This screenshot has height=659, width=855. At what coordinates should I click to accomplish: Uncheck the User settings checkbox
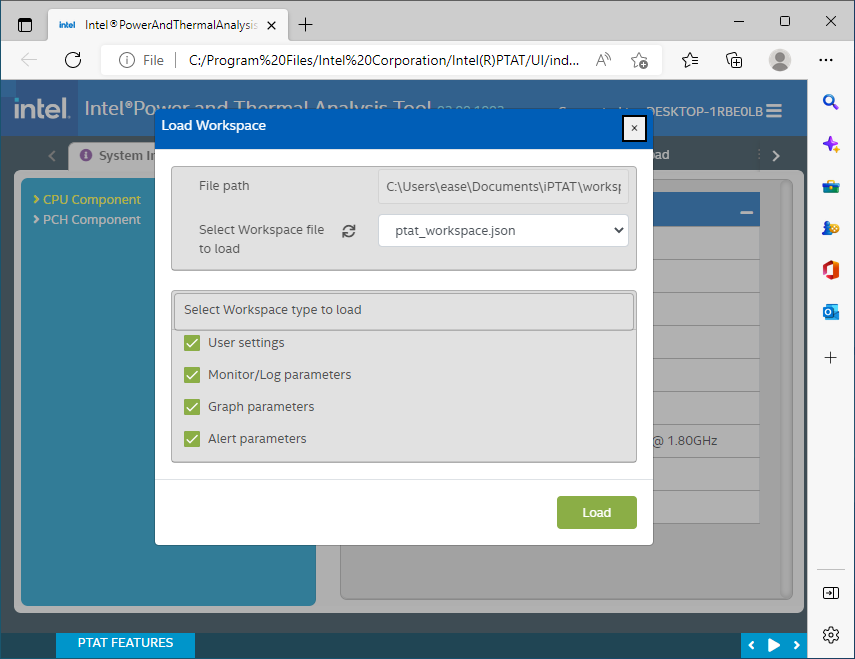tap(192, 343)
